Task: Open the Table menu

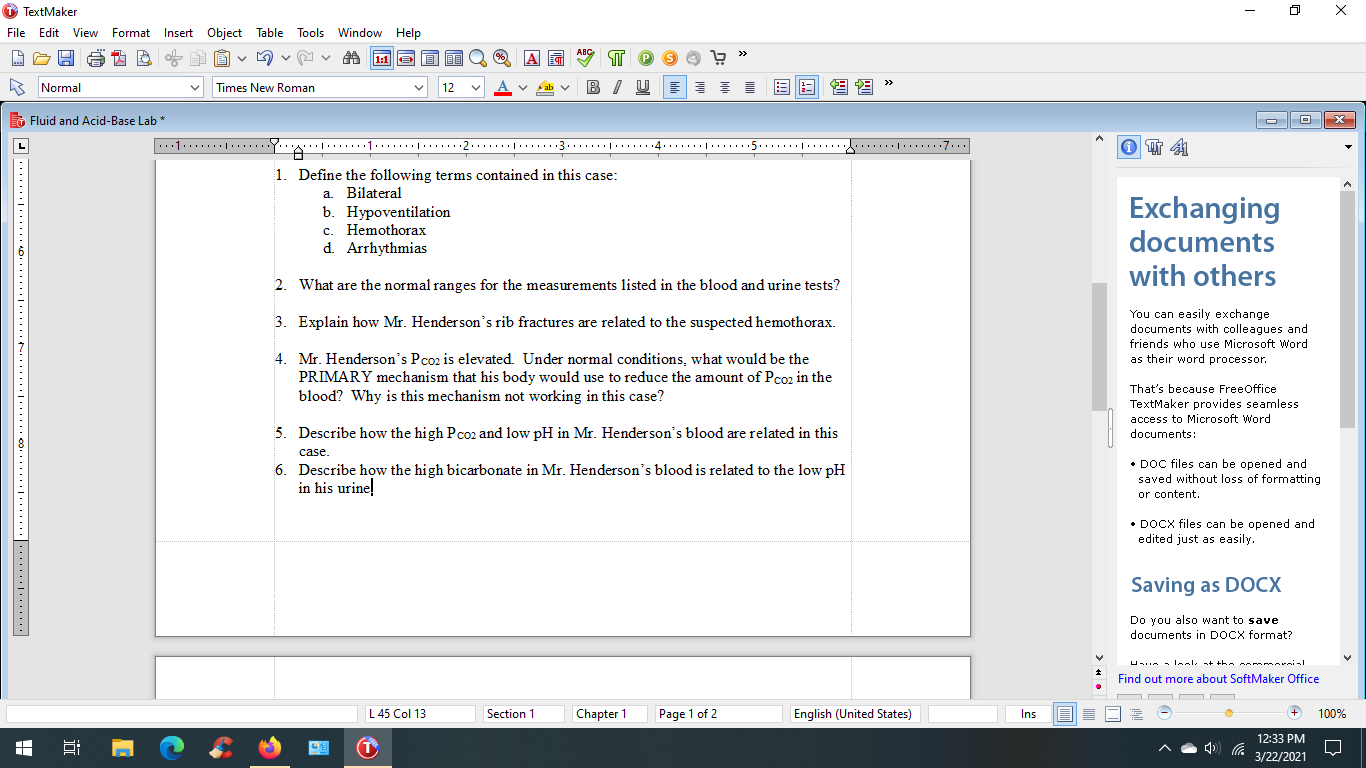Action: click(269, 32)
